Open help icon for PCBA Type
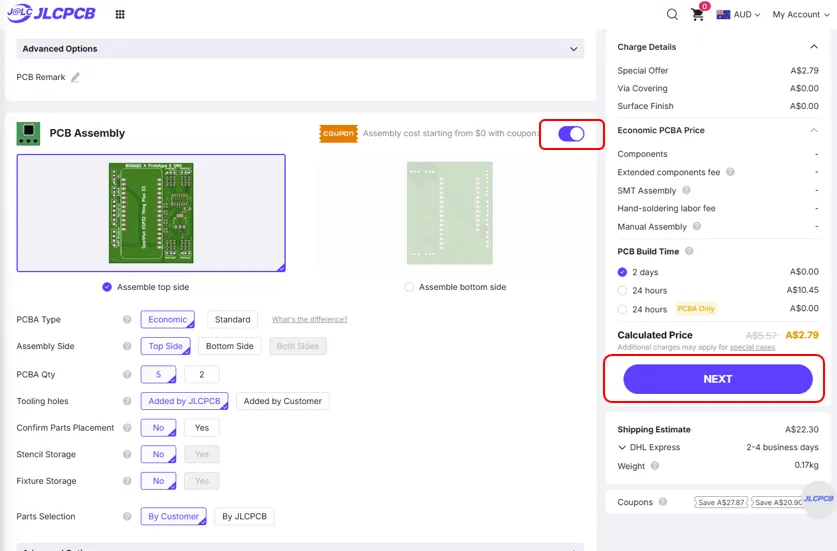Viewport: 837px width, 551px height. click(127, 319)
